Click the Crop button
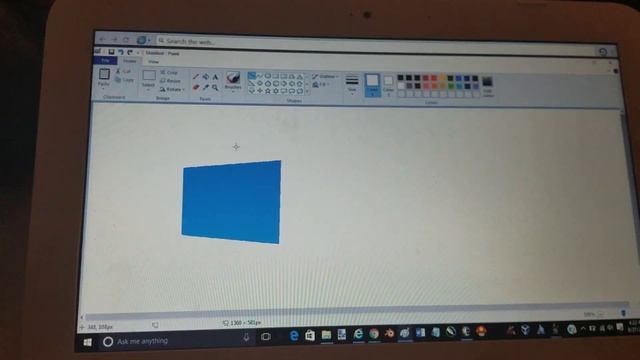Image resolution: width=640 pixels, height=360 pixels. click(x=170, y=73)
